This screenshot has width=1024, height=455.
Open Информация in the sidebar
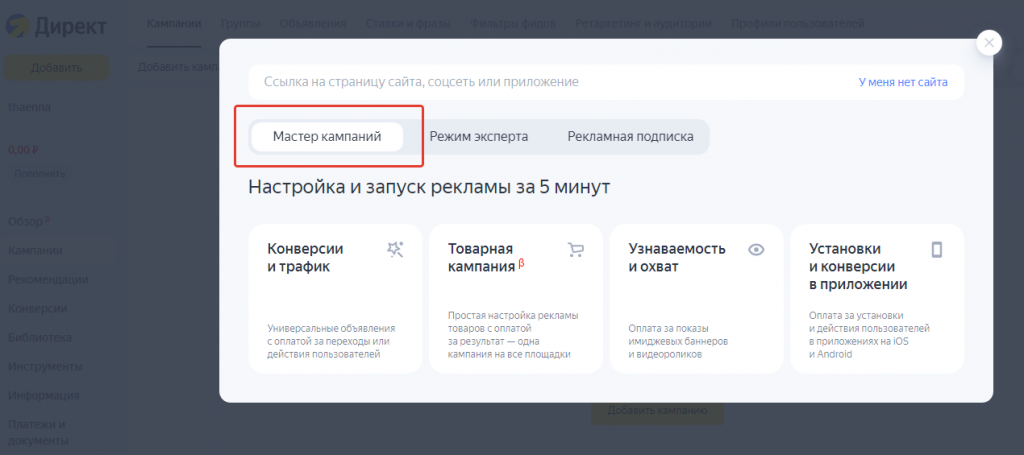pyautogui.click(x=44, y=396)
